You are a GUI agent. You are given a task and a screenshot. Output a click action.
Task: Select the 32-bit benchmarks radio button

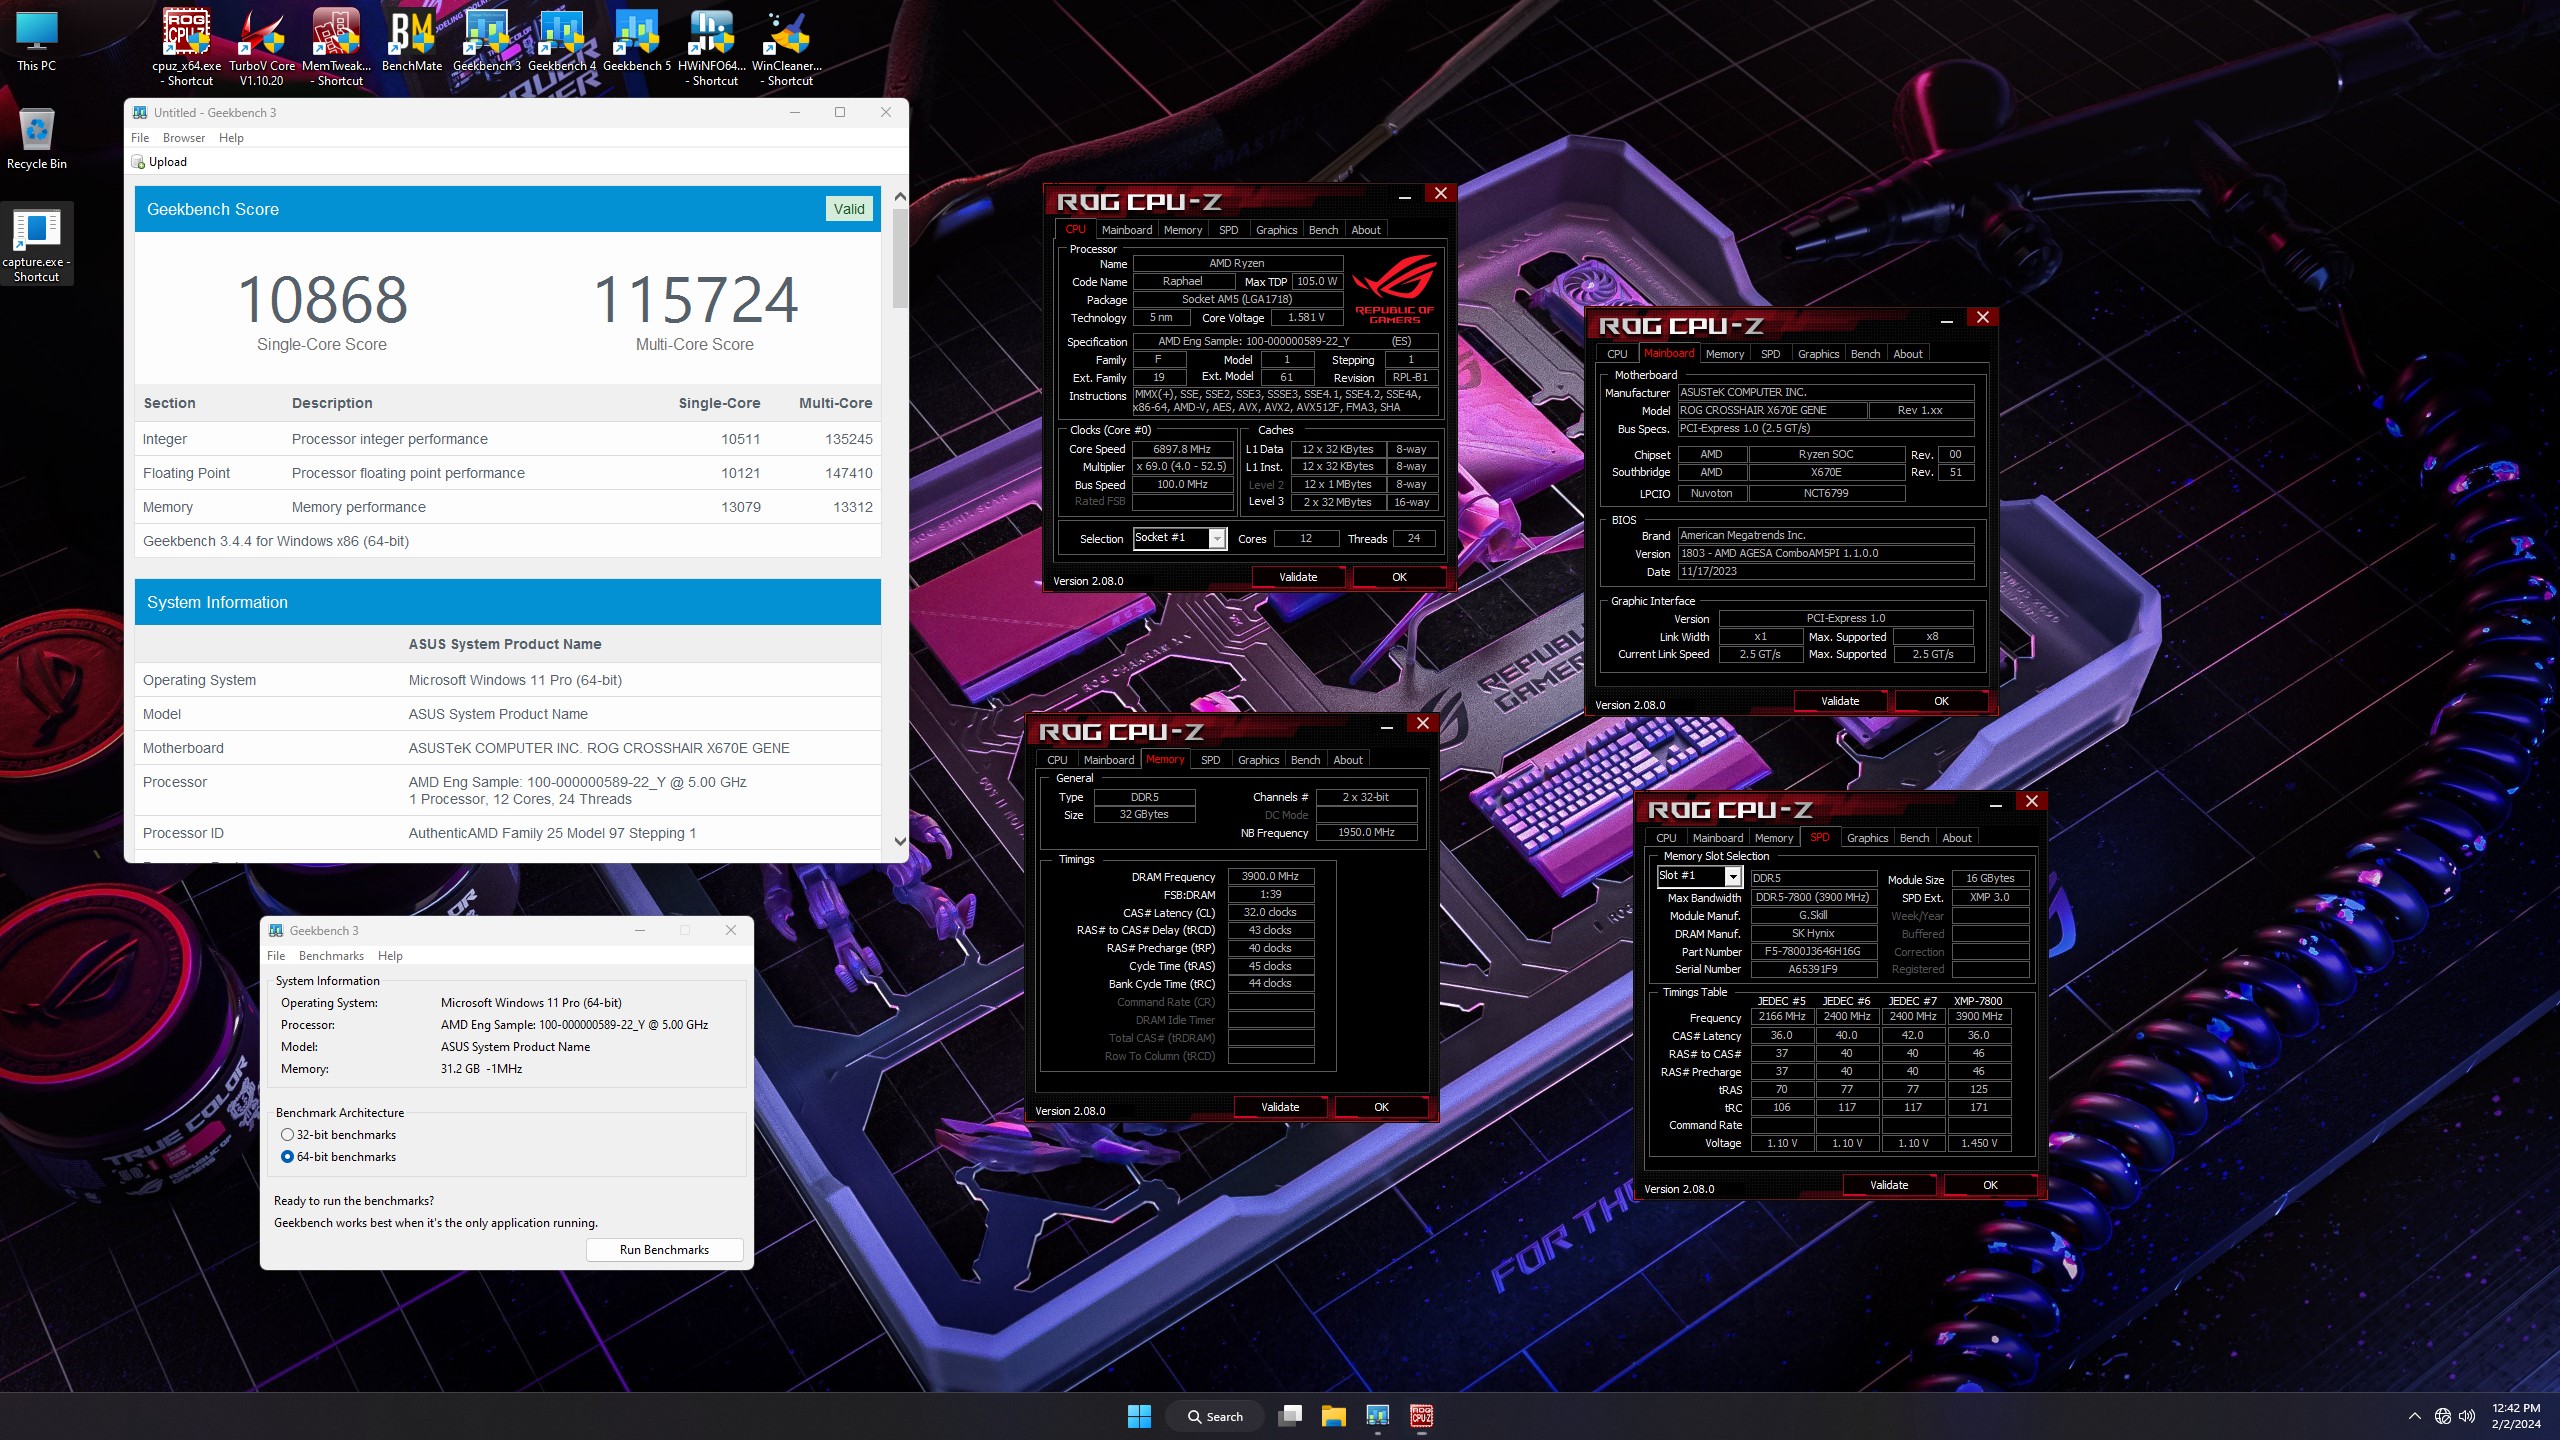point(287,1135)
